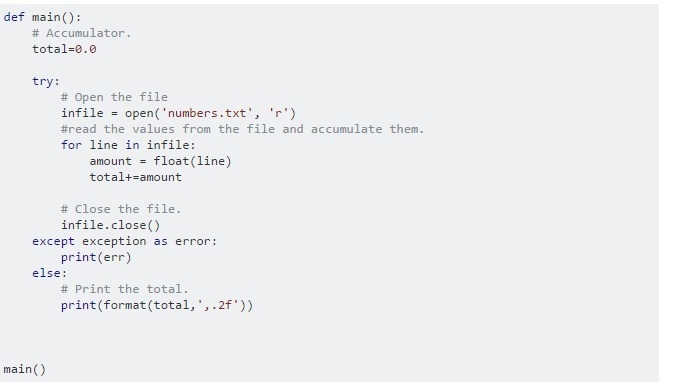
Task: Click the '# Open the file' comment
Action: [114, 97]
